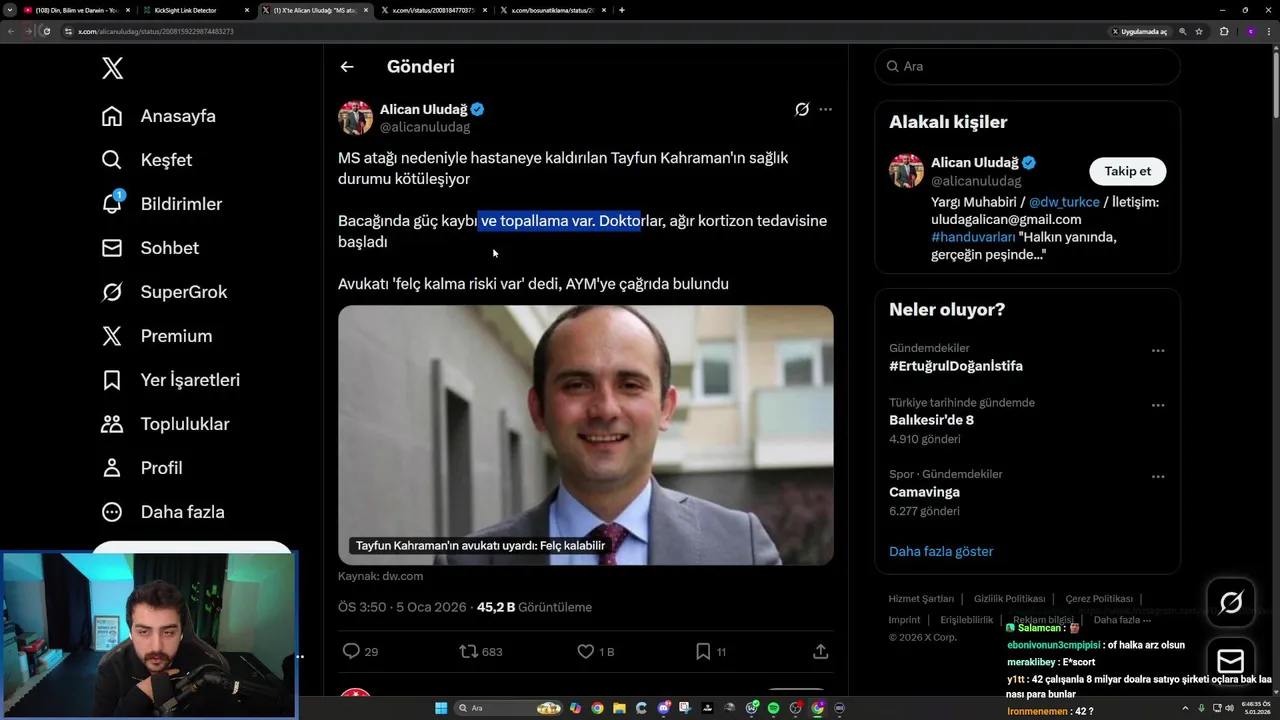Open the Balıkesir'de 8 trend

click(931, 420)
